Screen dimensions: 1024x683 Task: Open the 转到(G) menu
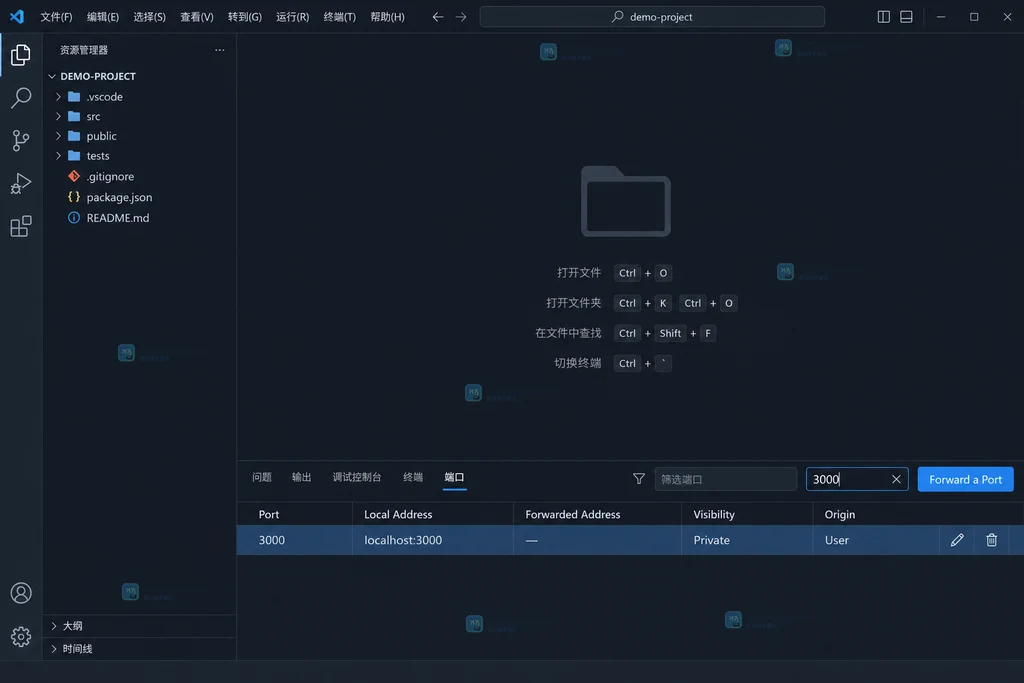point(244,17)
